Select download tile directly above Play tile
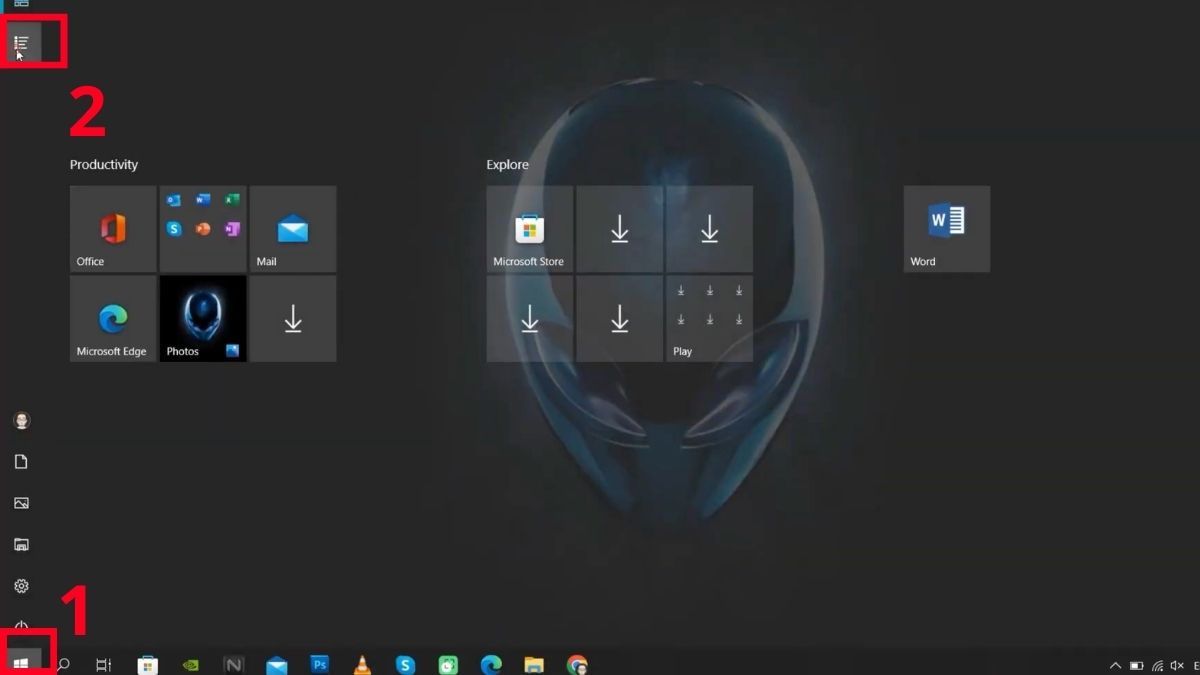Image resolution: width=1200 pixels, height=675 pixels. click(x=710, y=229)
